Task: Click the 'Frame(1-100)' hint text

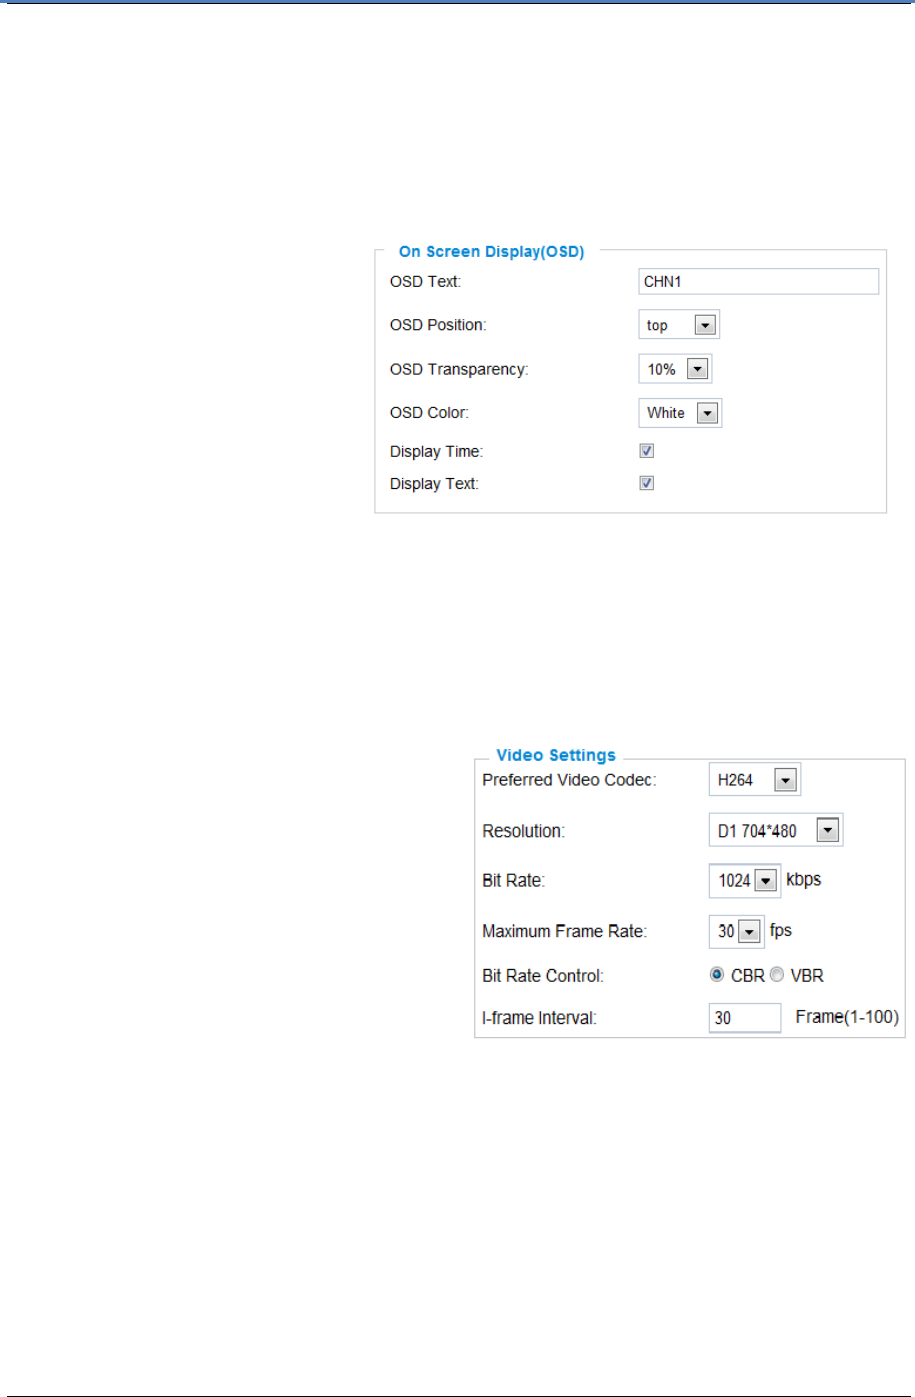Action: tap(847, 1017)
